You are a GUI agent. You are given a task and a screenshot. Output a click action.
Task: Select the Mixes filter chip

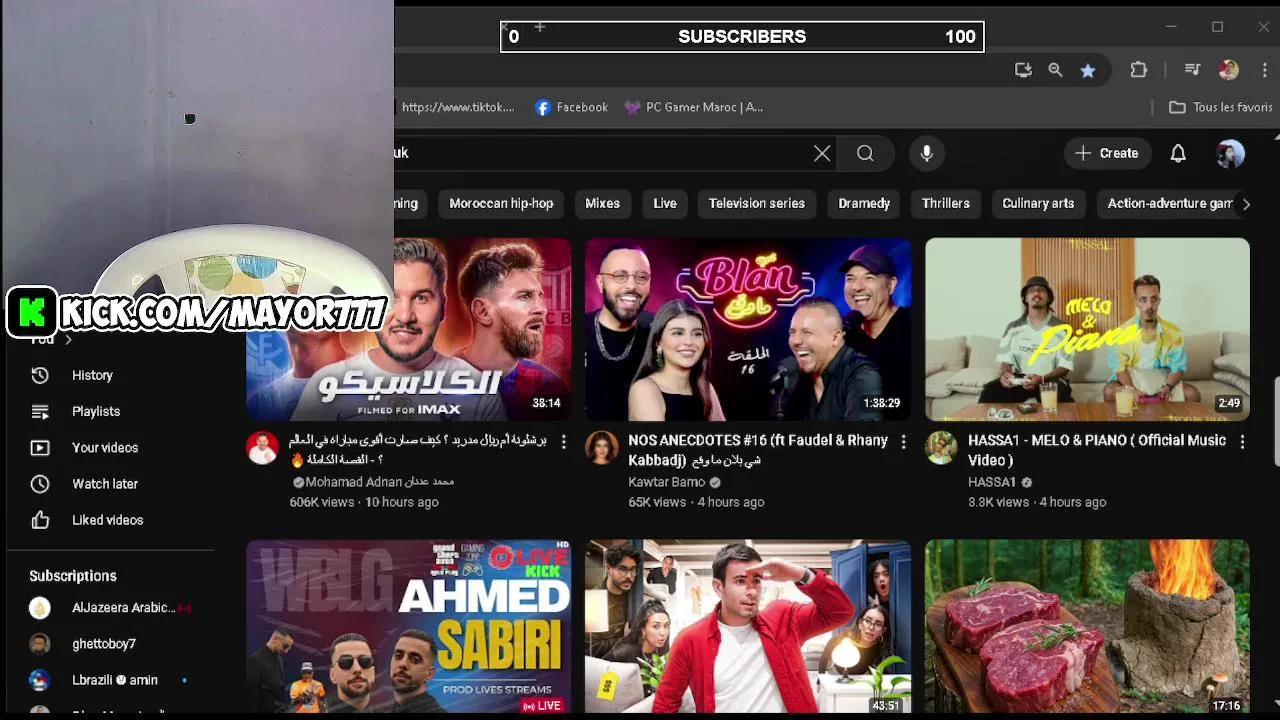(602, 203)
